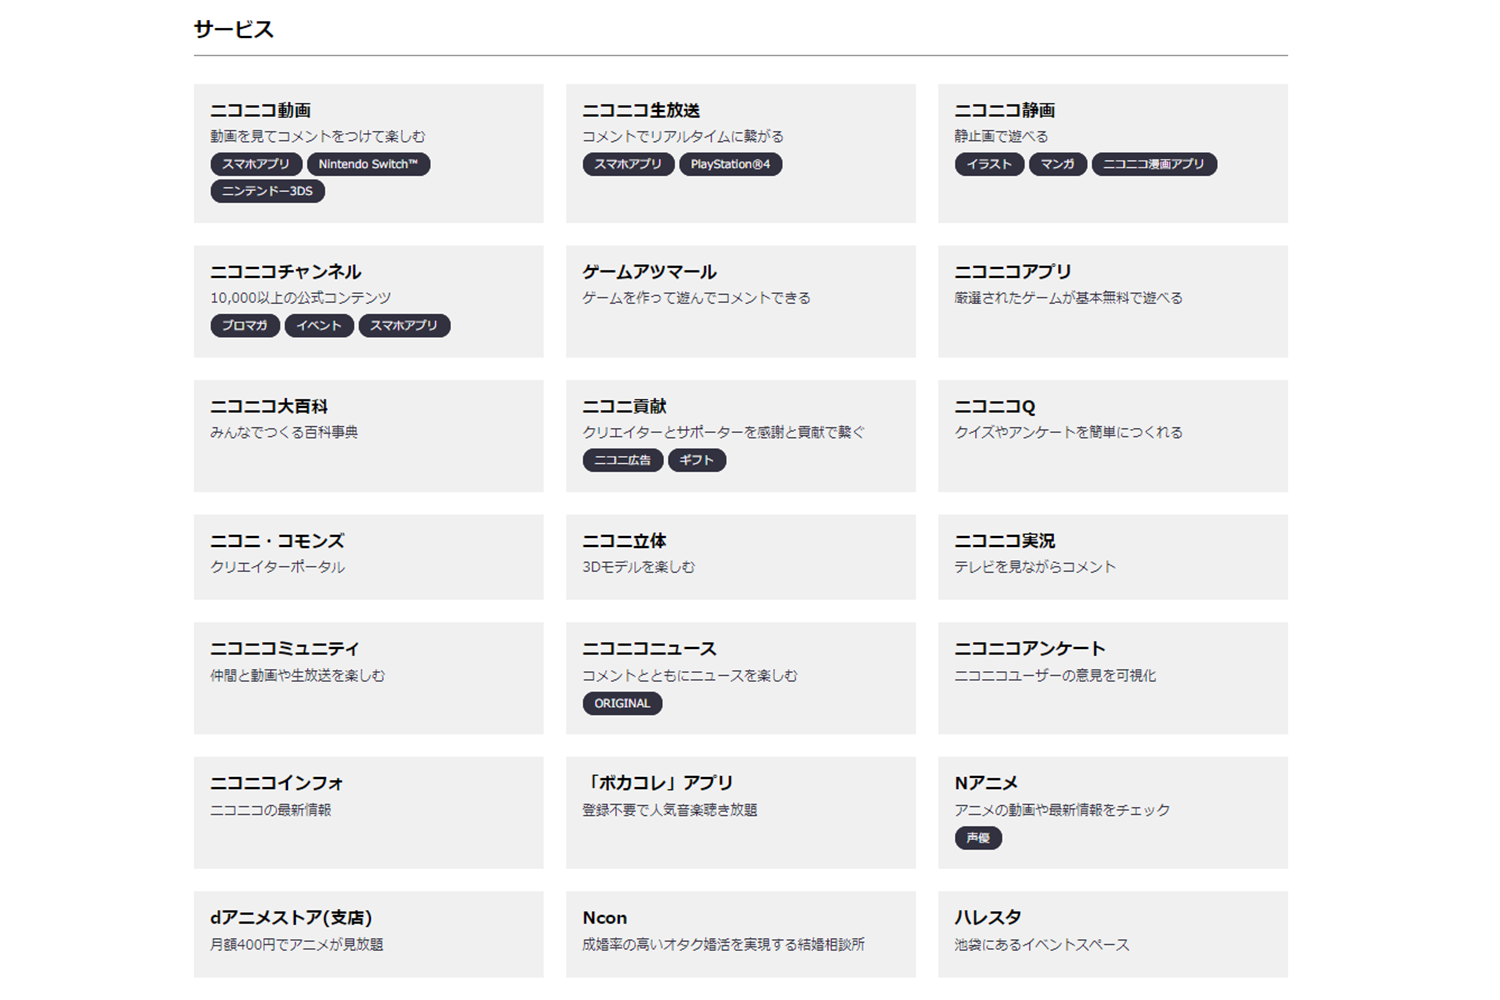
Task: Visit the ハレスタ event space link
Action: (987, 918)
